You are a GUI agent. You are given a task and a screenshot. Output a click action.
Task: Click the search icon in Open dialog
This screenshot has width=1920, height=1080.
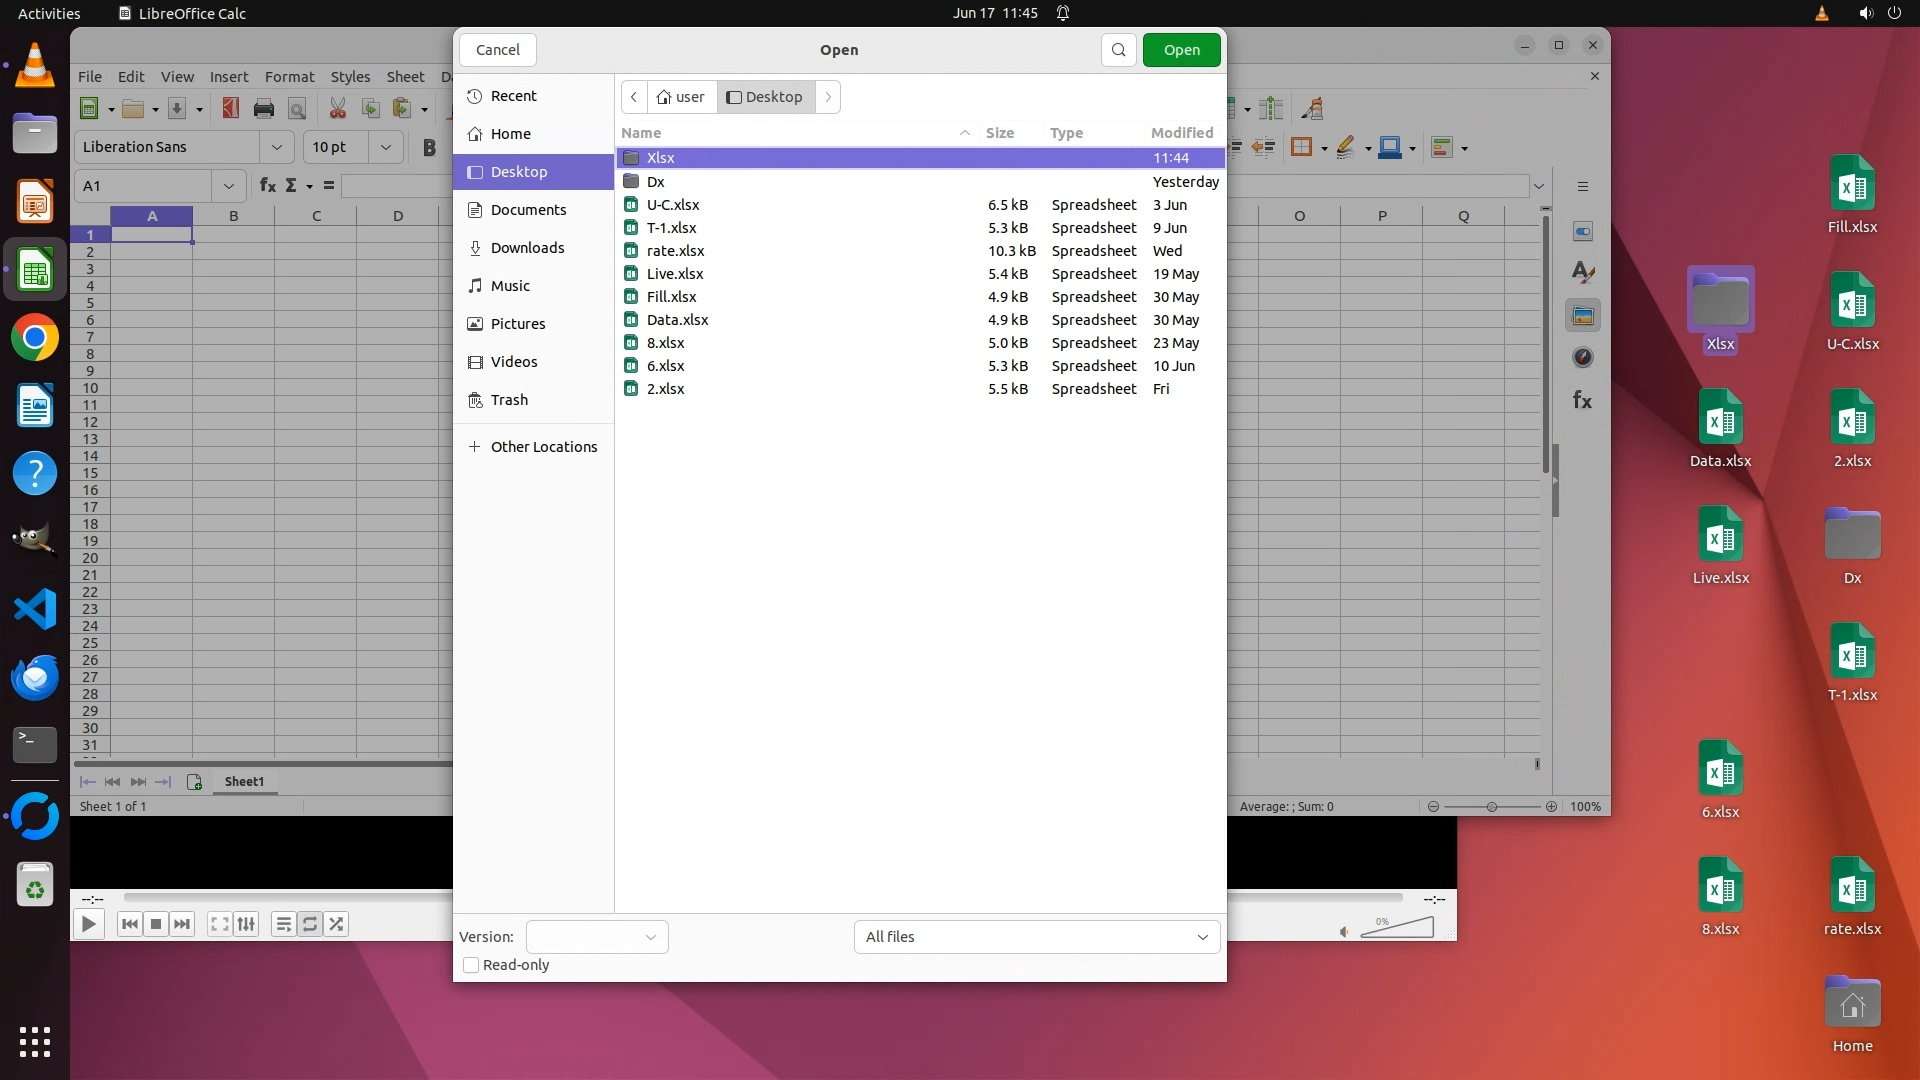(x=1118, y=50)
